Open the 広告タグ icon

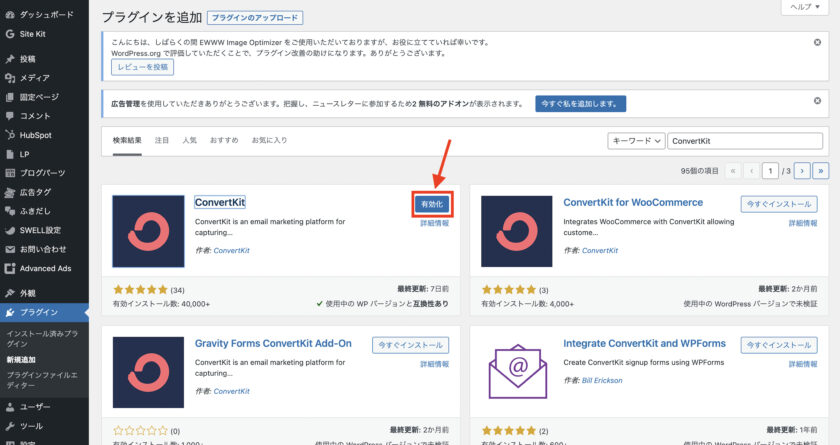coord(10,192)
